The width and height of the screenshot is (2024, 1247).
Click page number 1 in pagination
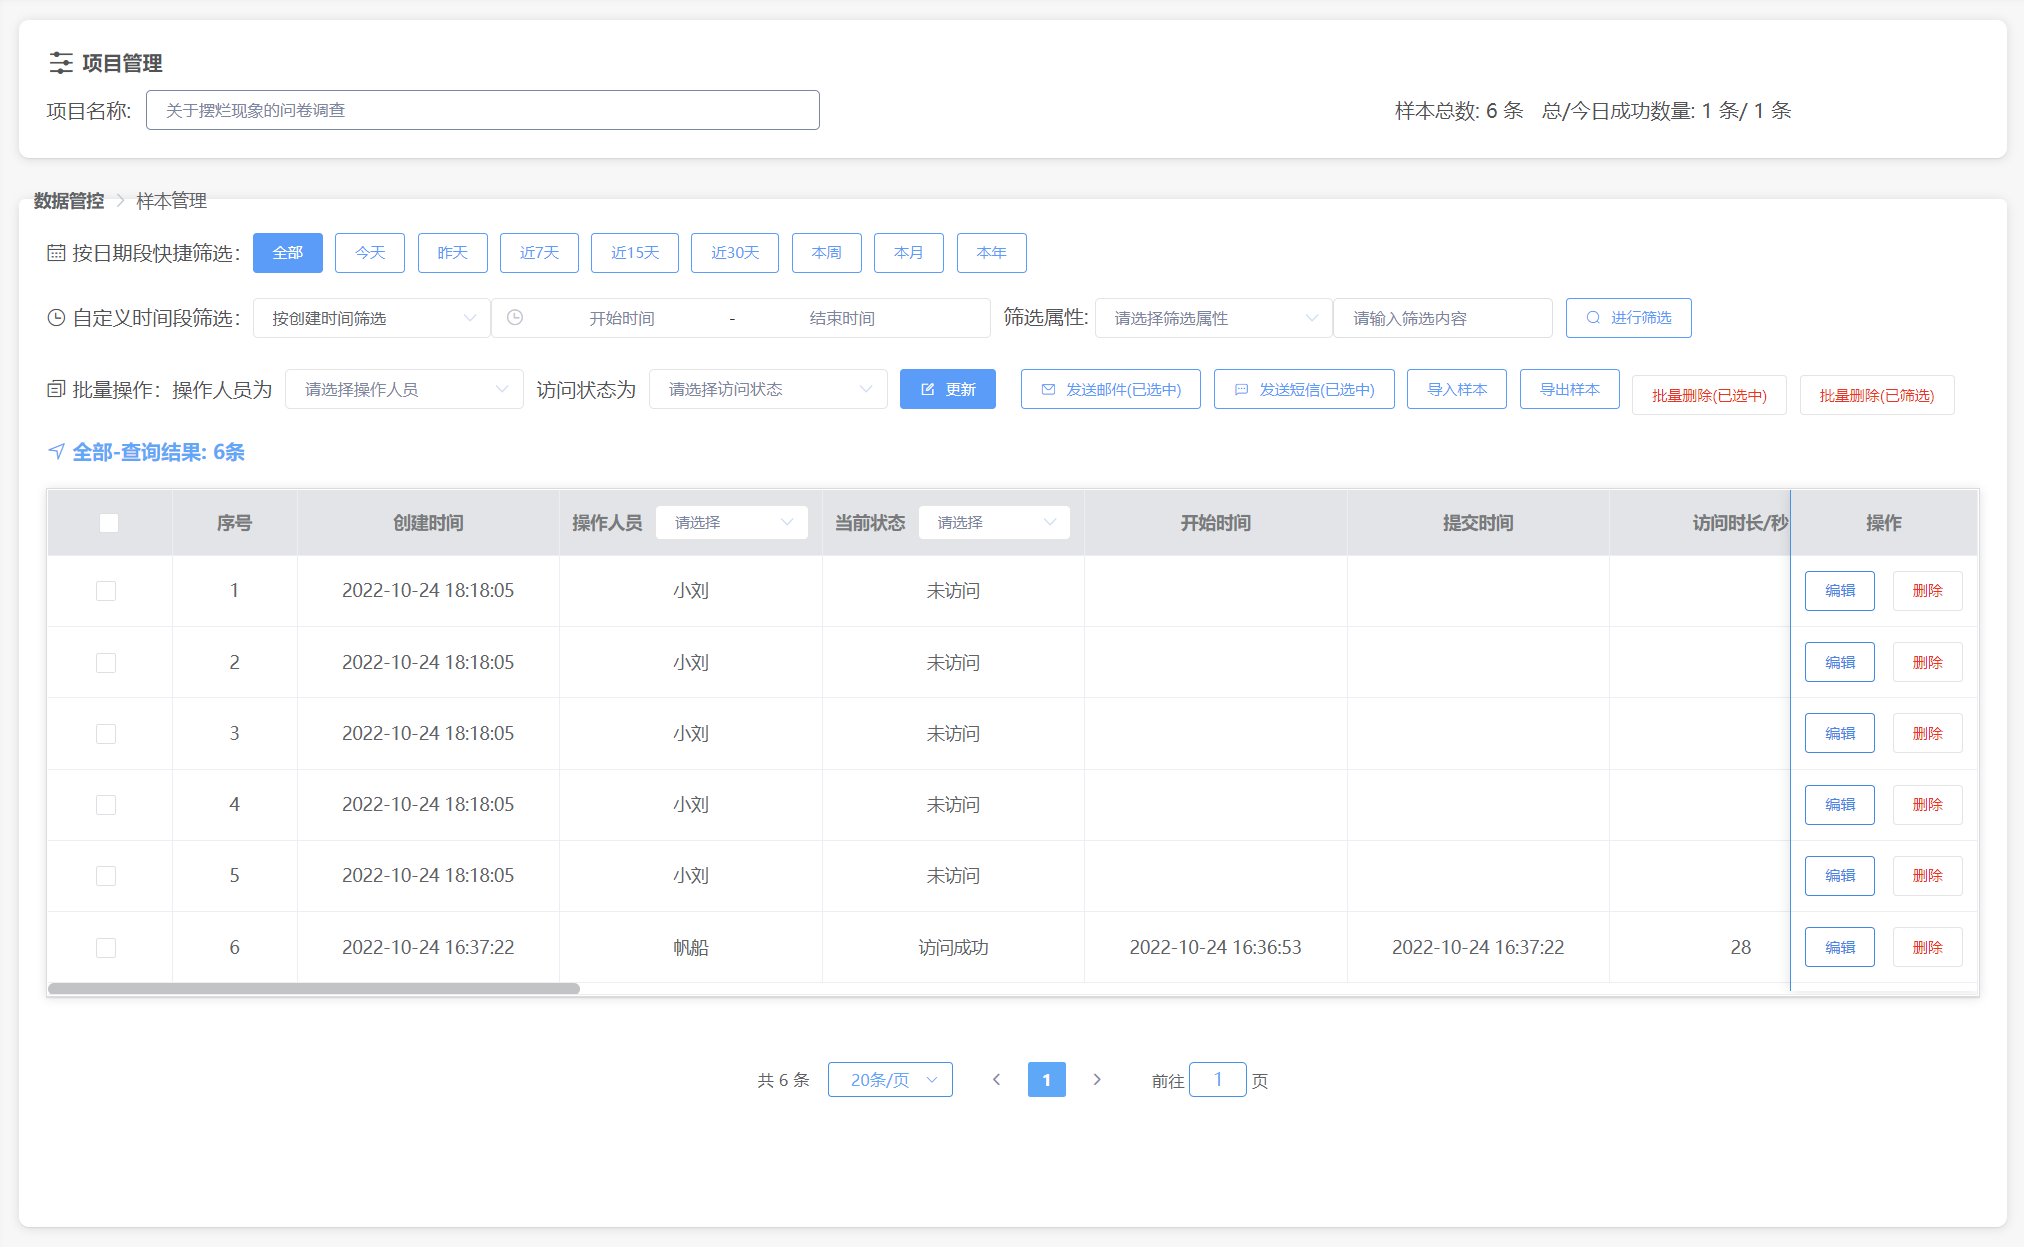click(1047, 1080)
